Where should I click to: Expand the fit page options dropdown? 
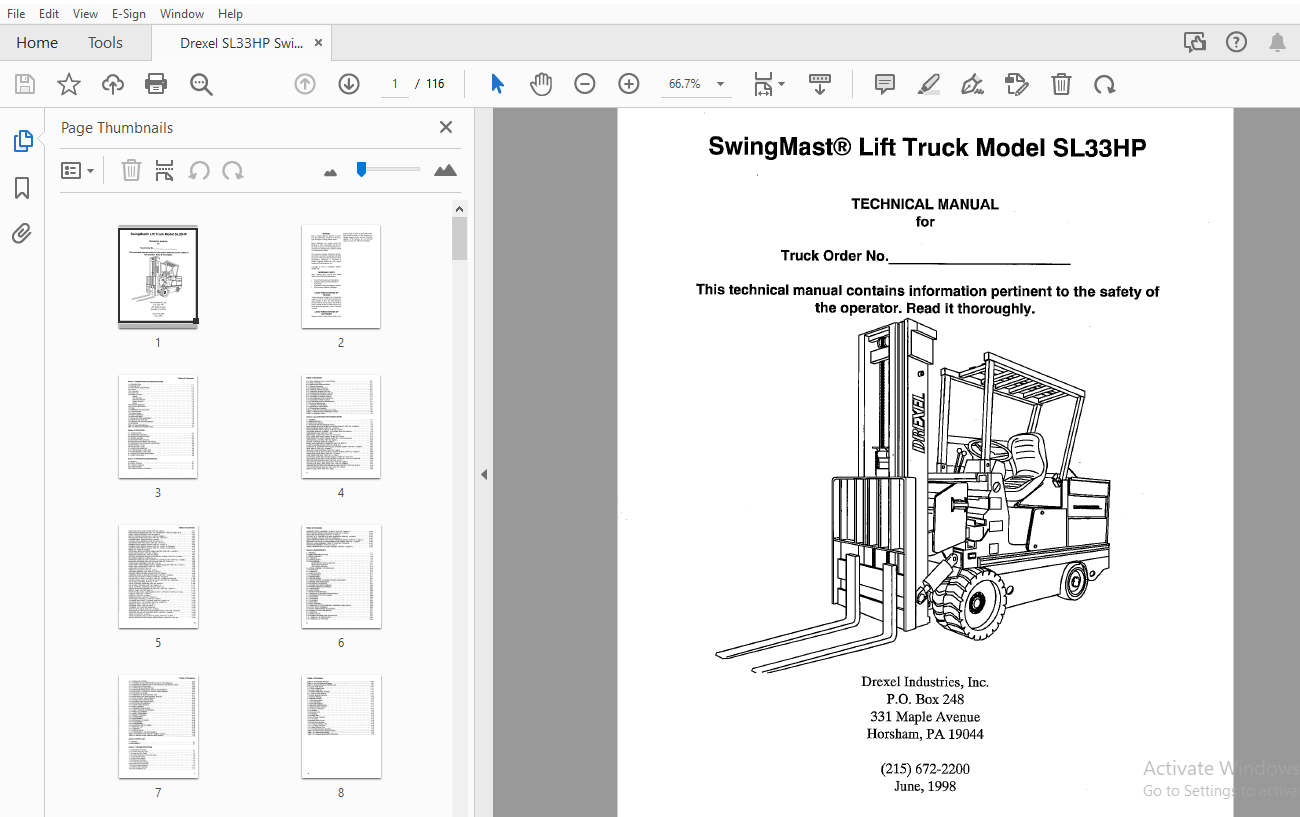[x=769, y=84]
